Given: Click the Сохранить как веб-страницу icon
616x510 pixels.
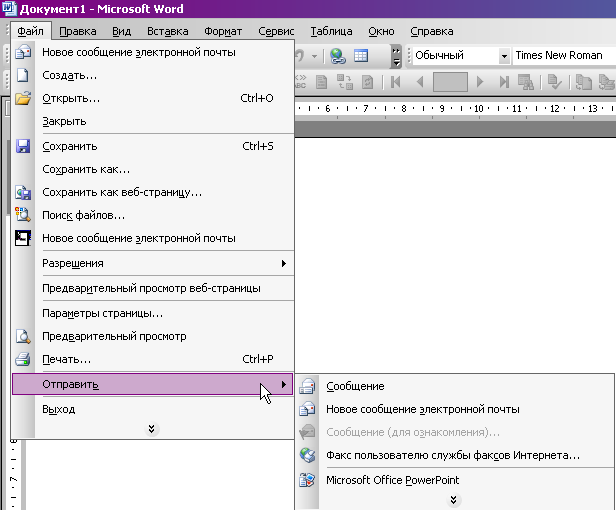Looking at the screenshot, I should (23, 192).
